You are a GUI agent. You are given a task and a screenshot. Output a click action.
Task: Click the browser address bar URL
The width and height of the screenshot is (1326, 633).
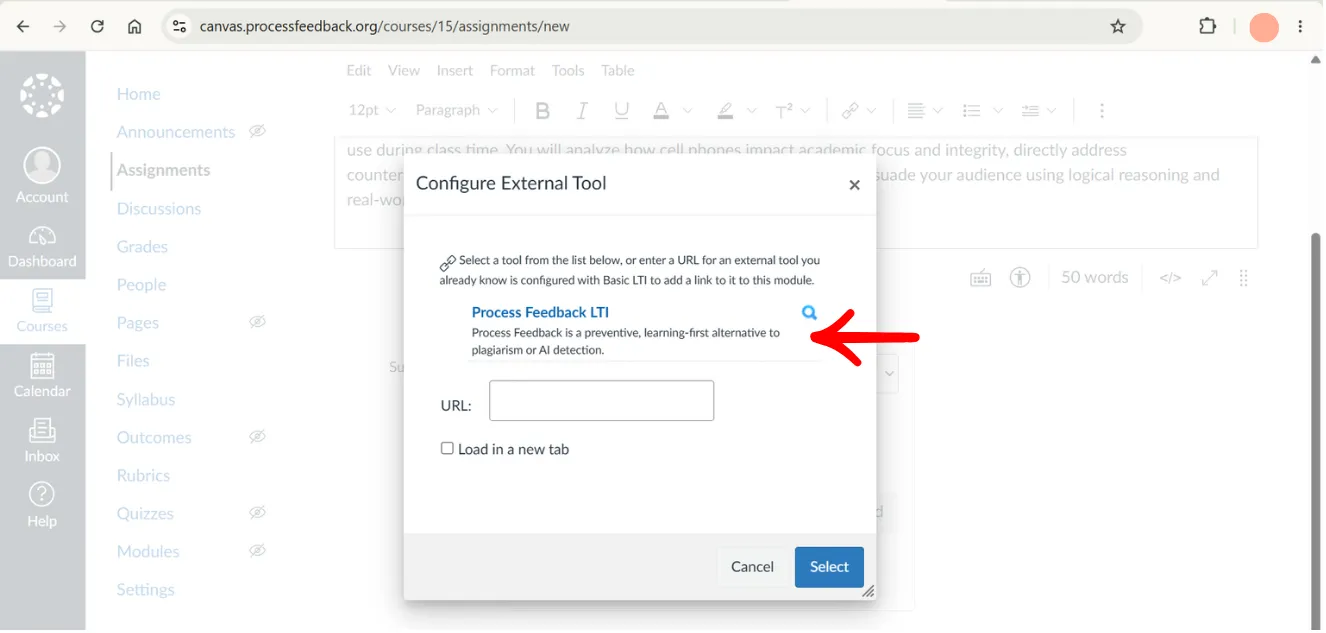tap(384, 27)
